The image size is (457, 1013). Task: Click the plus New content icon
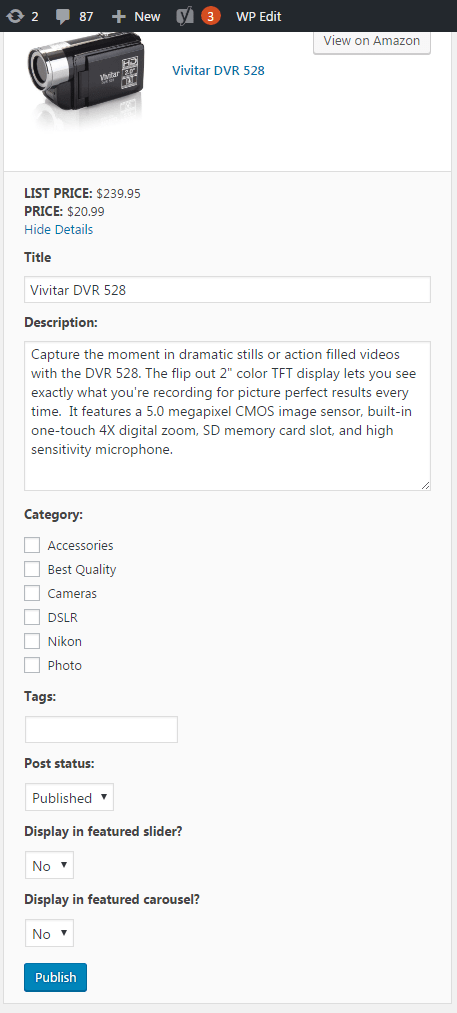coord(119,16)
